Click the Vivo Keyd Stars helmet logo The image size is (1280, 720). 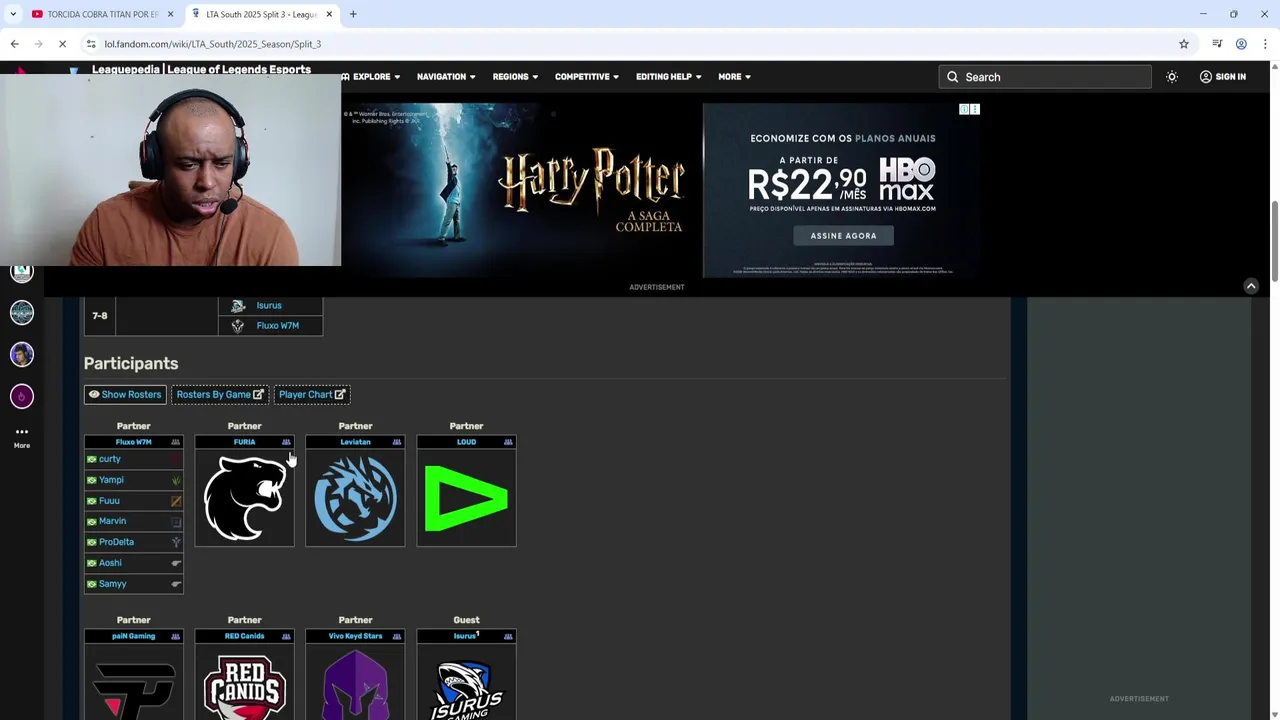[x=355, y=684]
